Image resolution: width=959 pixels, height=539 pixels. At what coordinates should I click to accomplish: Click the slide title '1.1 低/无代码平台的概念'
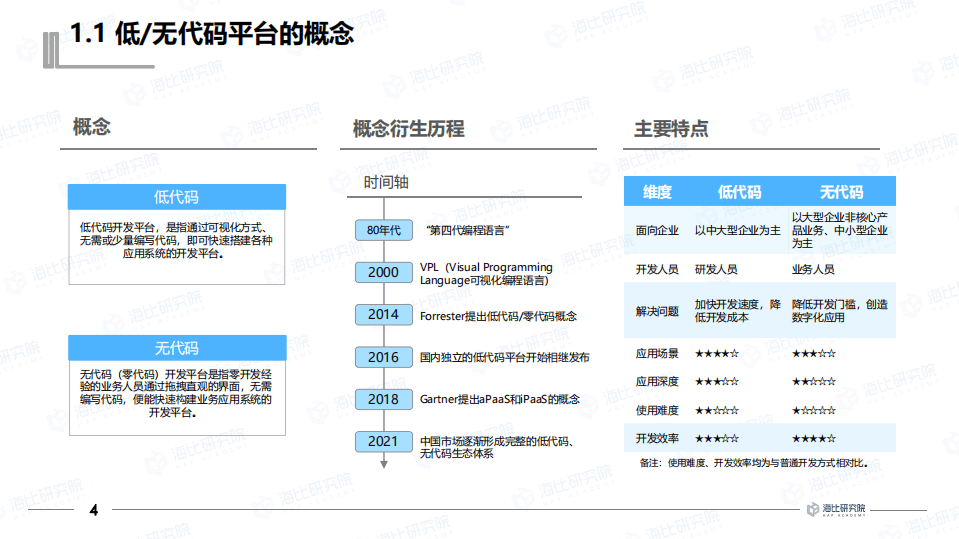tap(212, 34)
